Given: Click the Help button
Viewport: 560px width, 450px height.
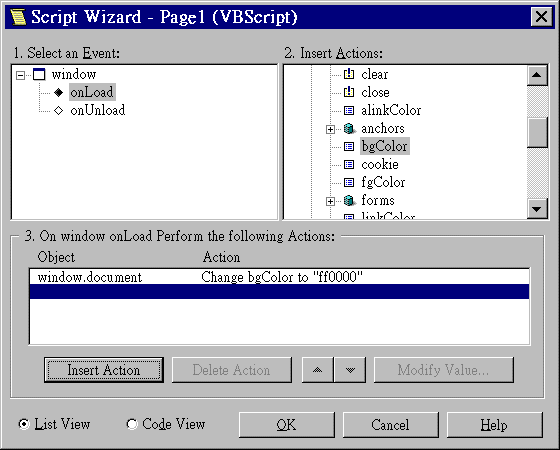Looking at the screenshot, I should tap(494, 425).
